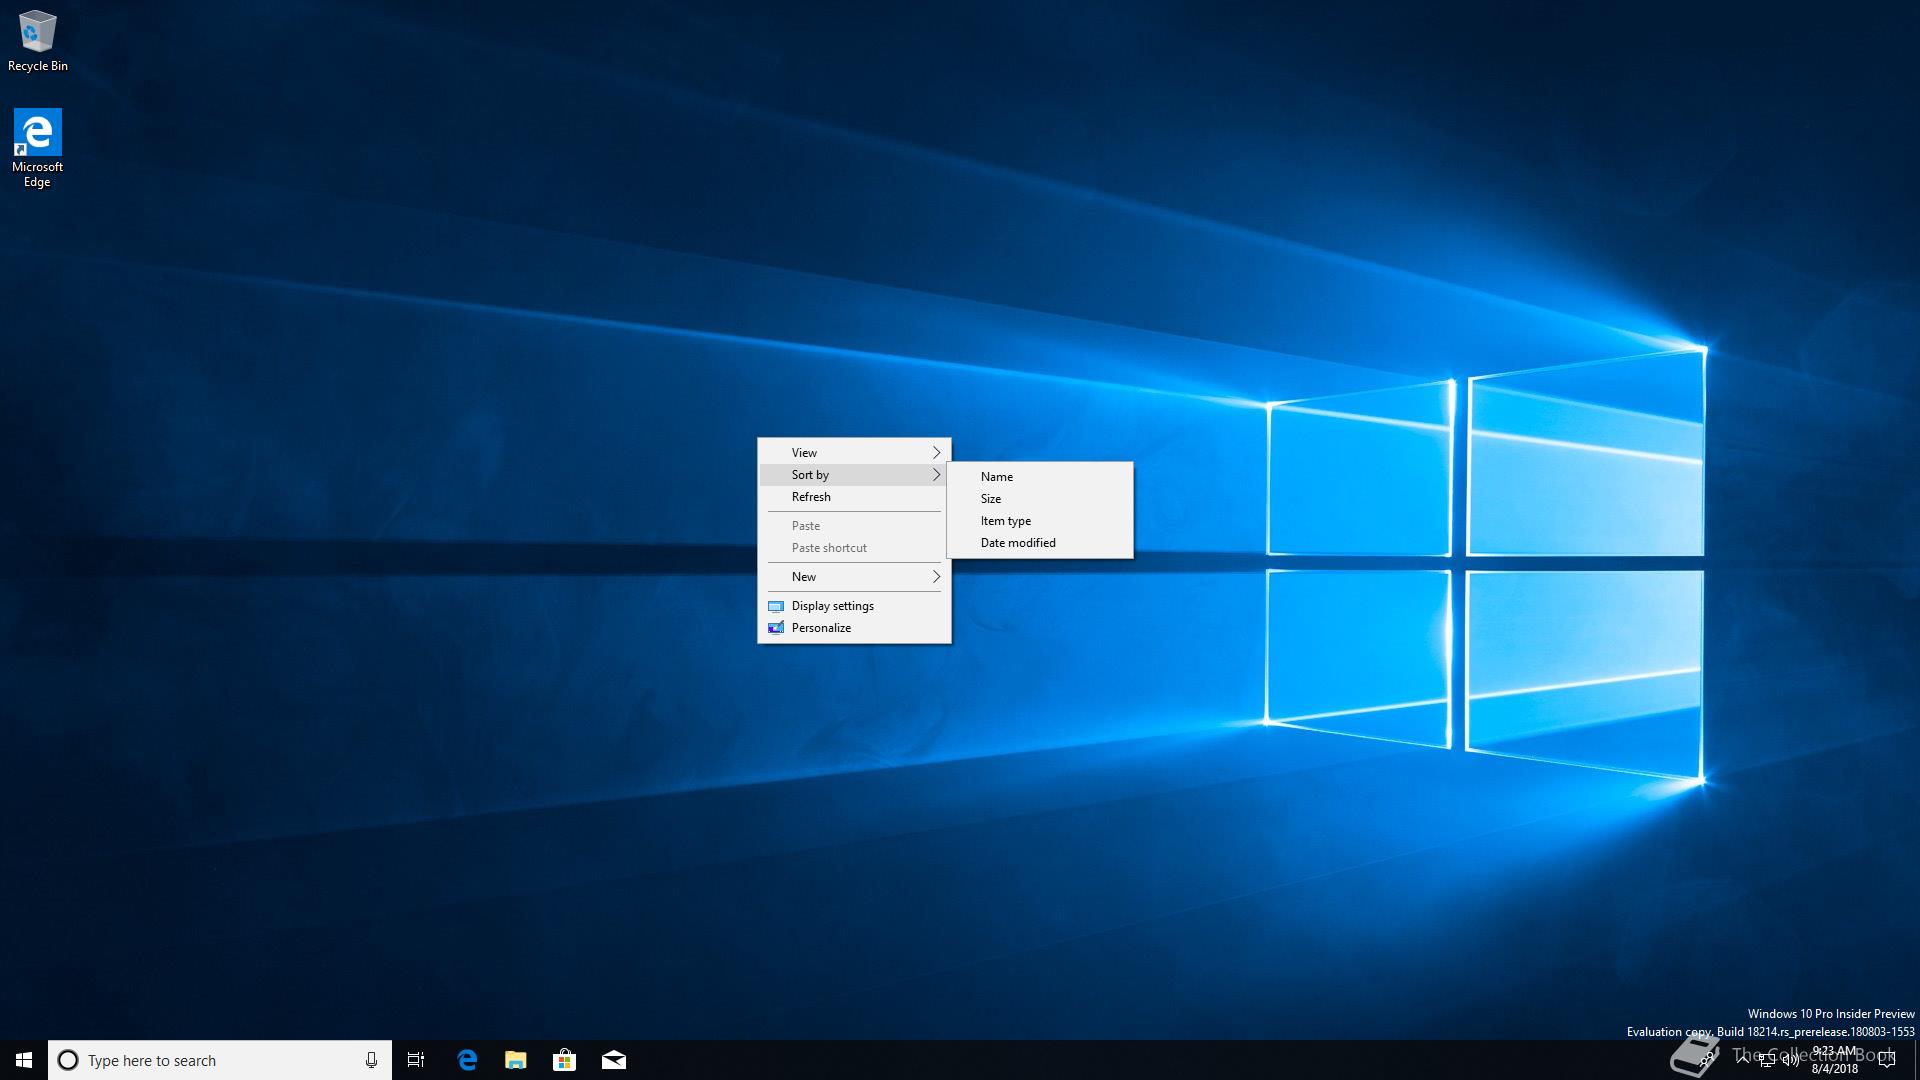Open File Explorer from the taskbar
Viewport: 1920px width, 1080px height.
click(x=516, y=1060)
